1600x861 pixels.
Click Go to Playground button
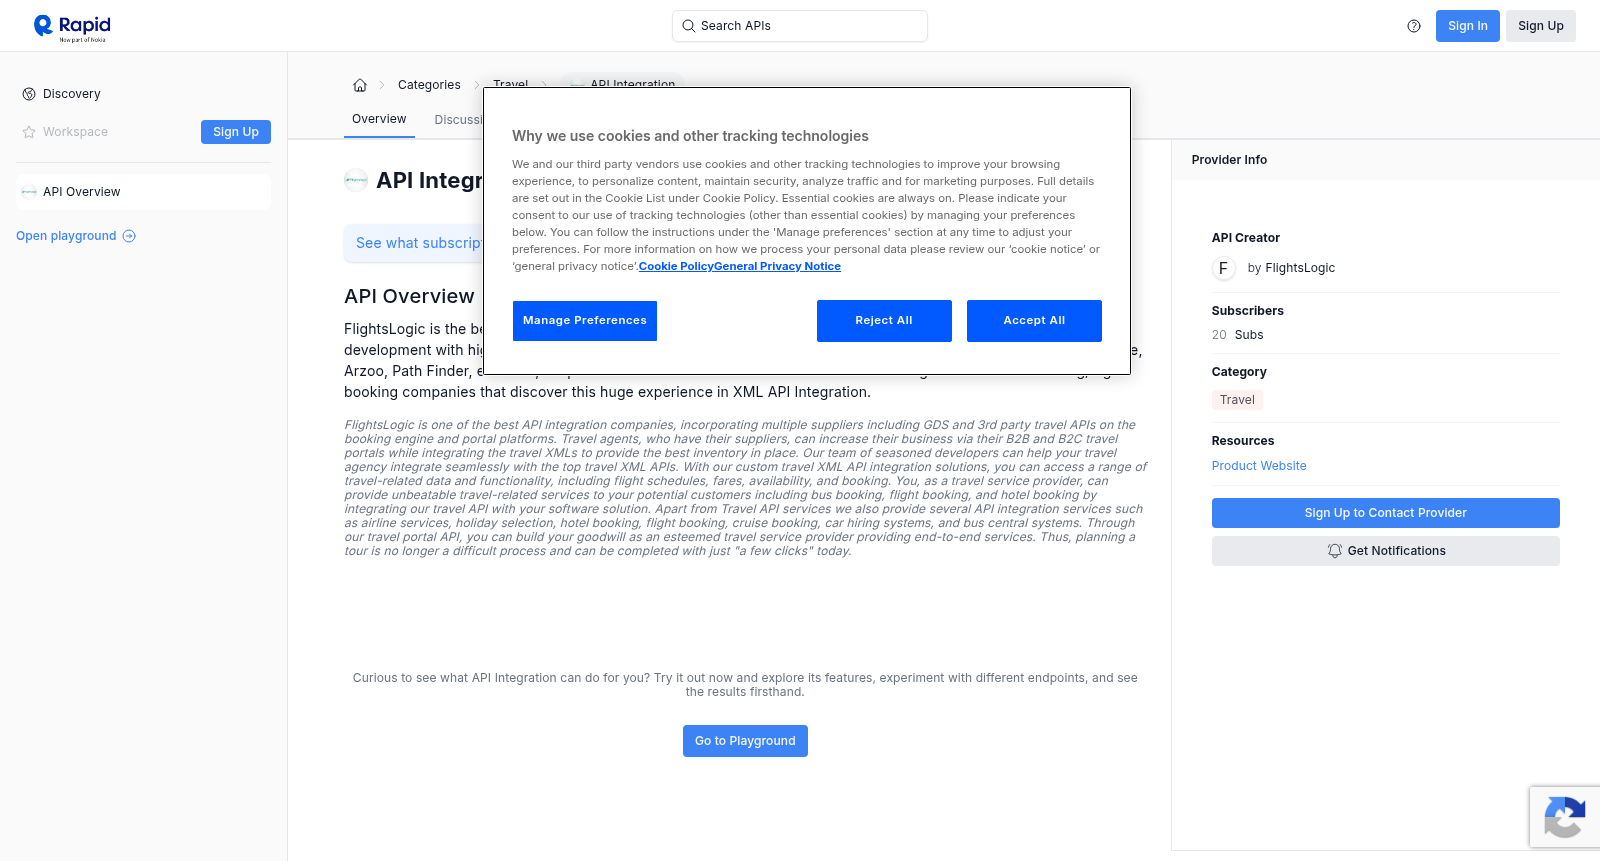pyautogui.click(x=745, y=741)
